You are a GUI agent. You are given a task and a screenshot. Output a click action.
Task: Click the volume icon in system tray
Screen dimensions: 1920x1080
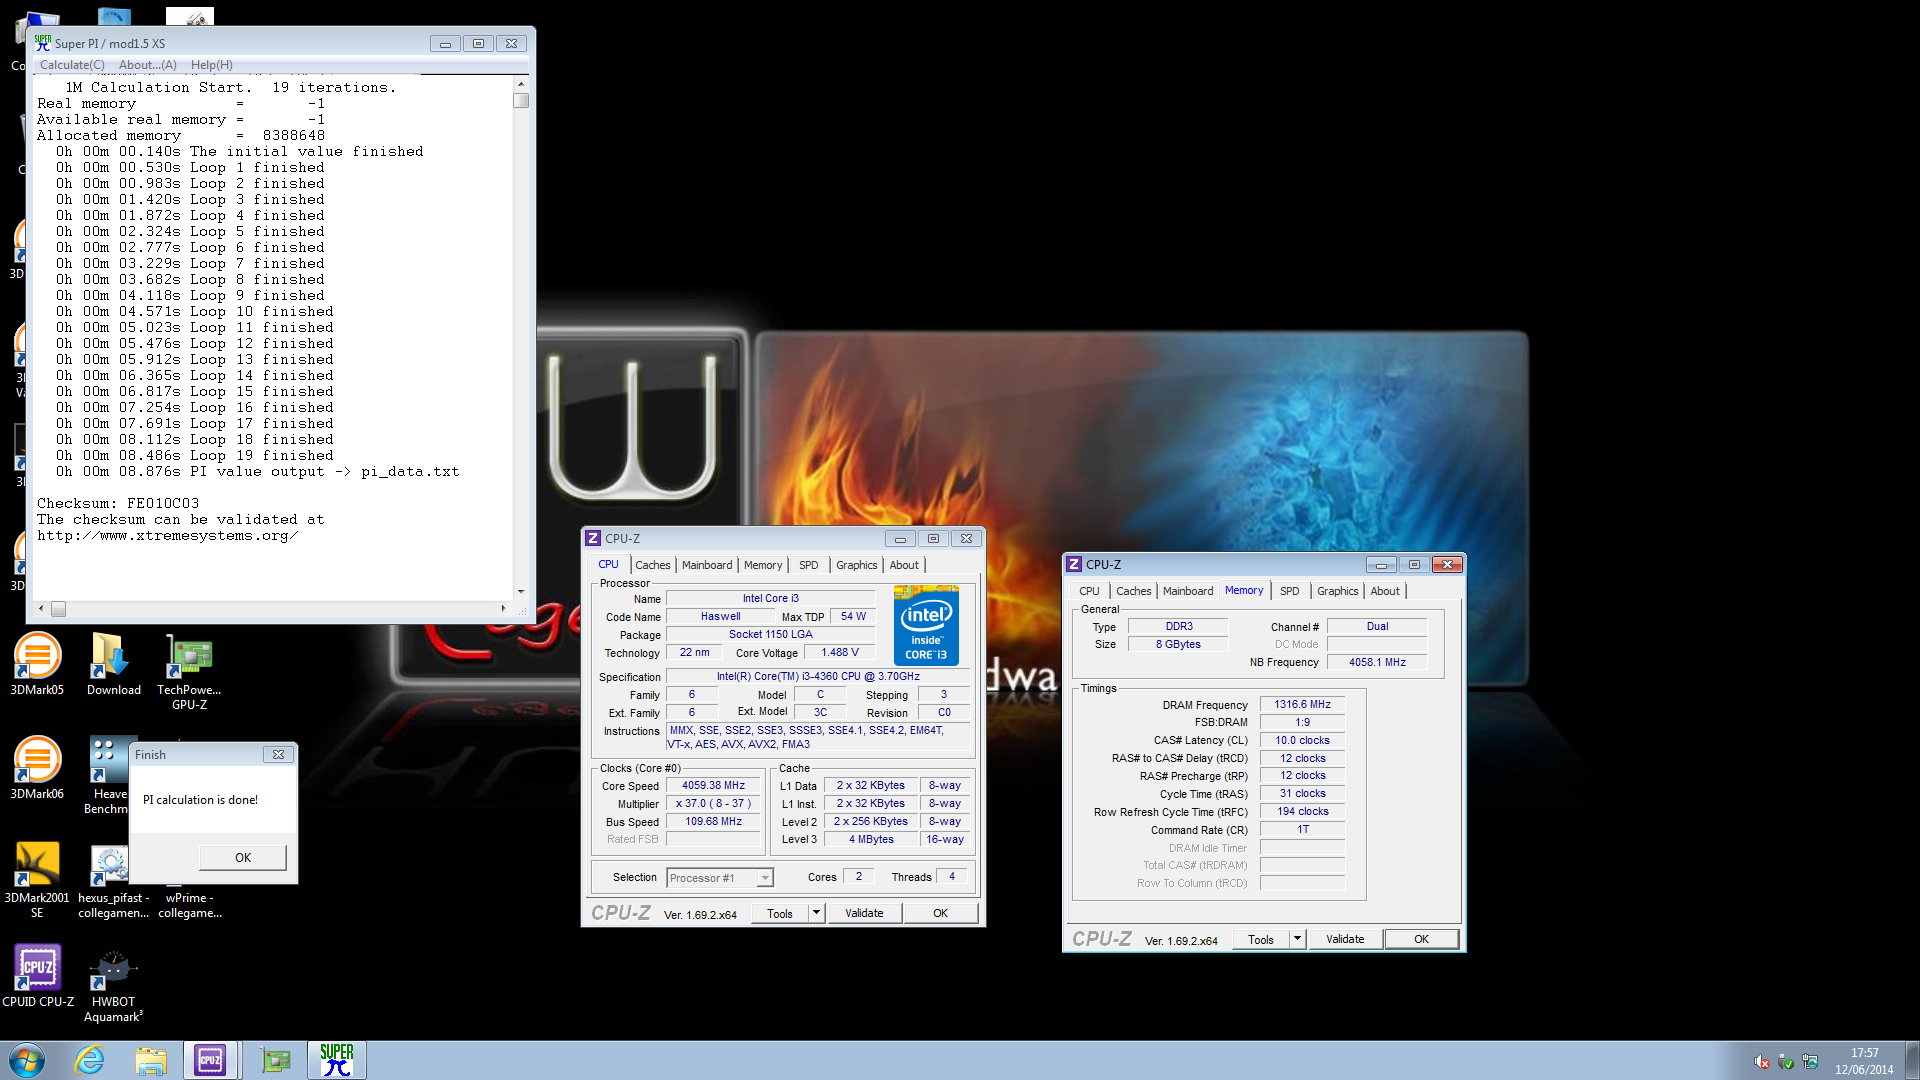coord(1761,1062)
